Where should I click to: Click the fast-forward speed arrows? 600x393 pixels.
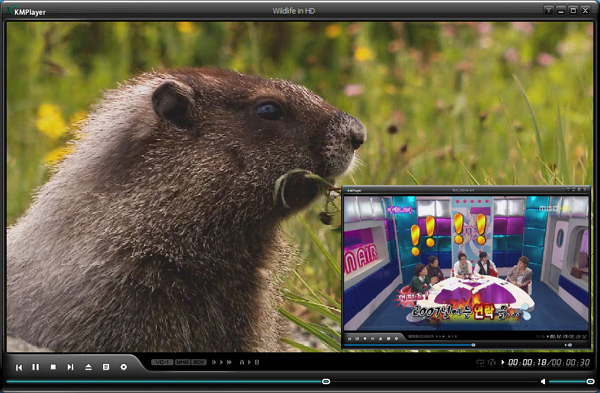[229, 362]
